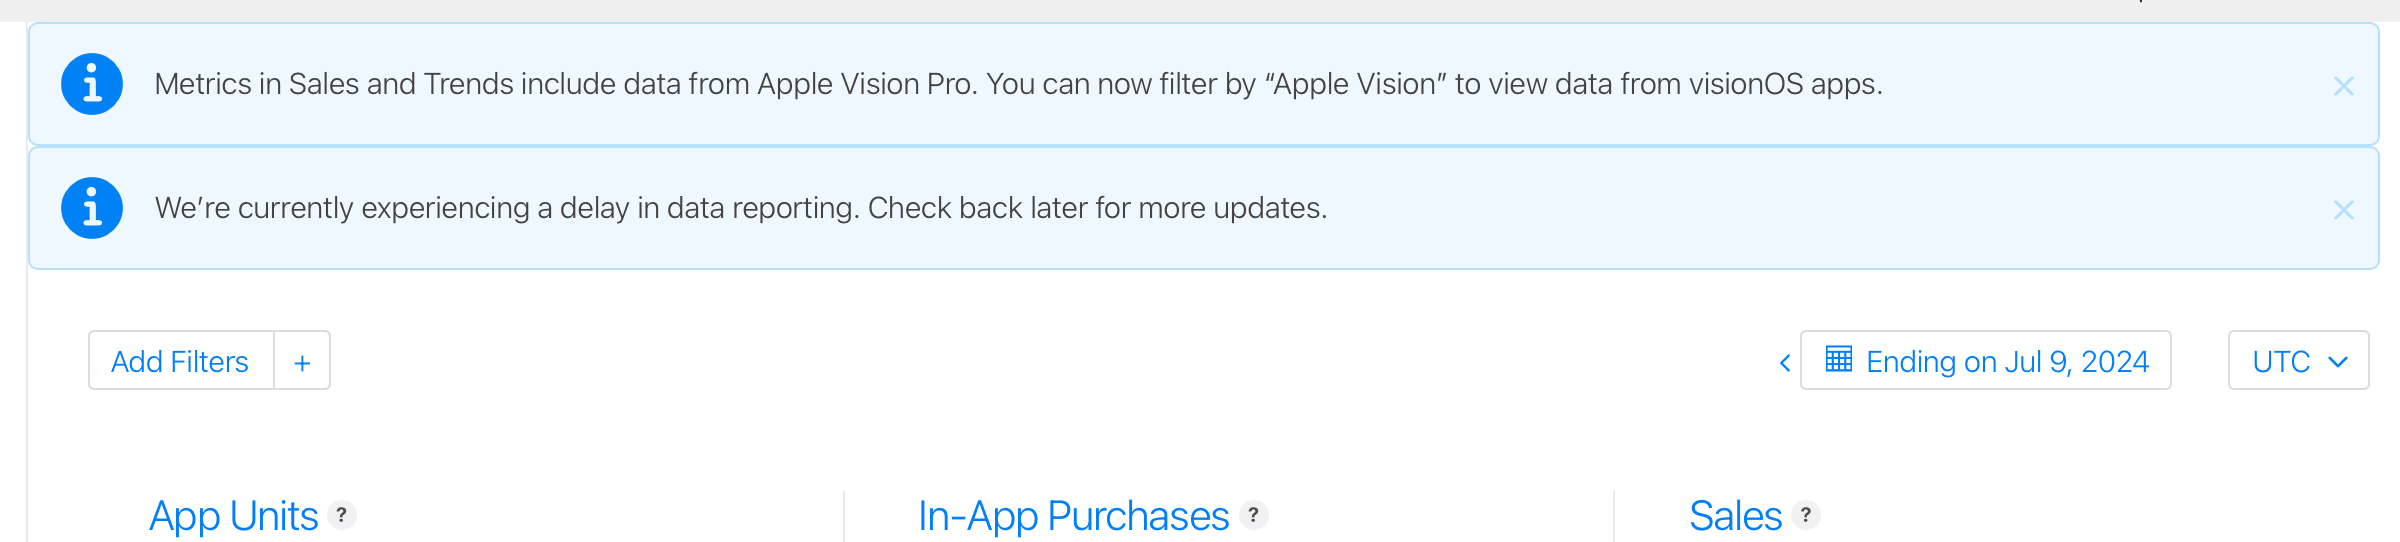The width and height of the screenshot is (2400, 542).
Task: Click the info icon on data delay banner
Action: tap(92, 208)
